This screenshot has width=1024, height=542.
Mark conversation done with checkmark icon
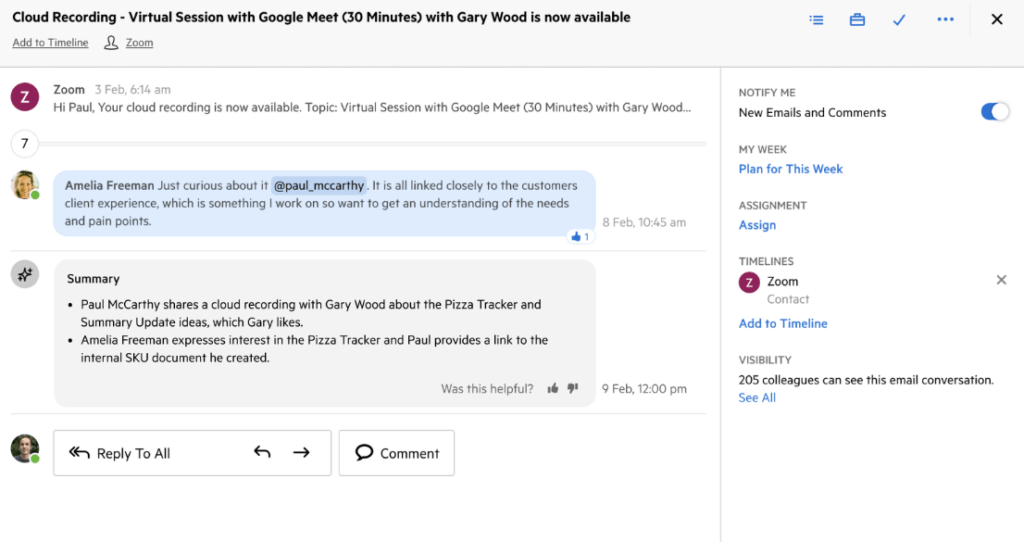[x=899, y=20]
